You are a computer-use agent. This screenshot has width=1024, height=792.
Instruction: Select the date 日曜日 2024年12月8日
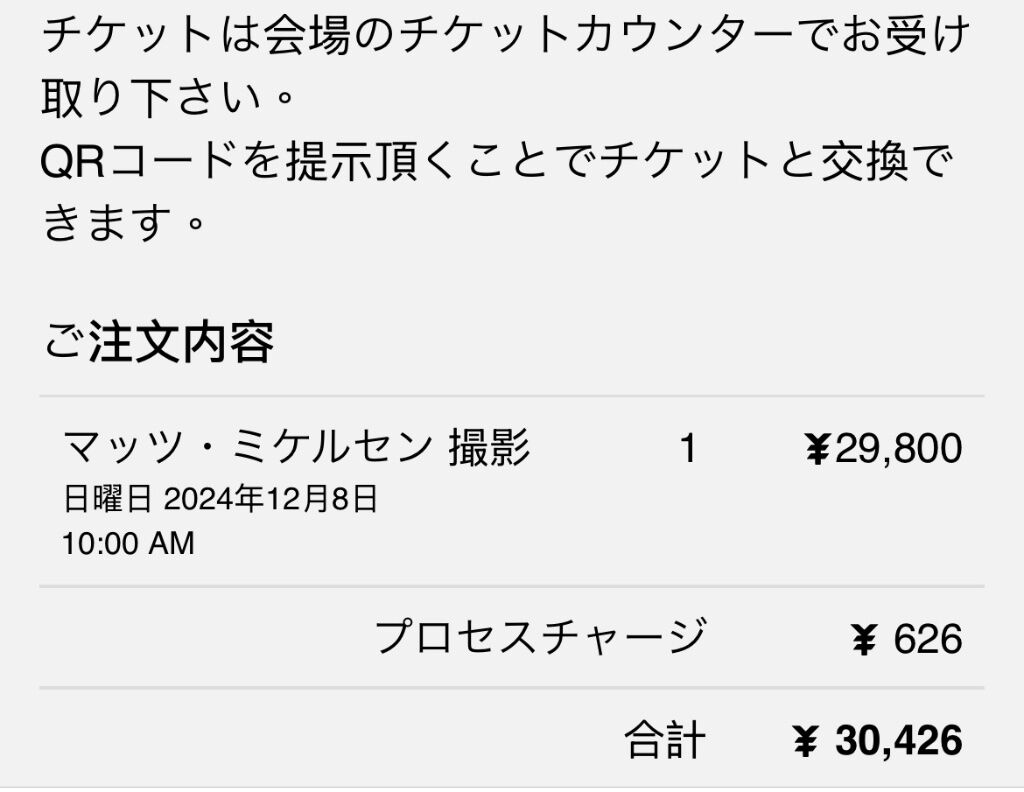tap(221, 499)
